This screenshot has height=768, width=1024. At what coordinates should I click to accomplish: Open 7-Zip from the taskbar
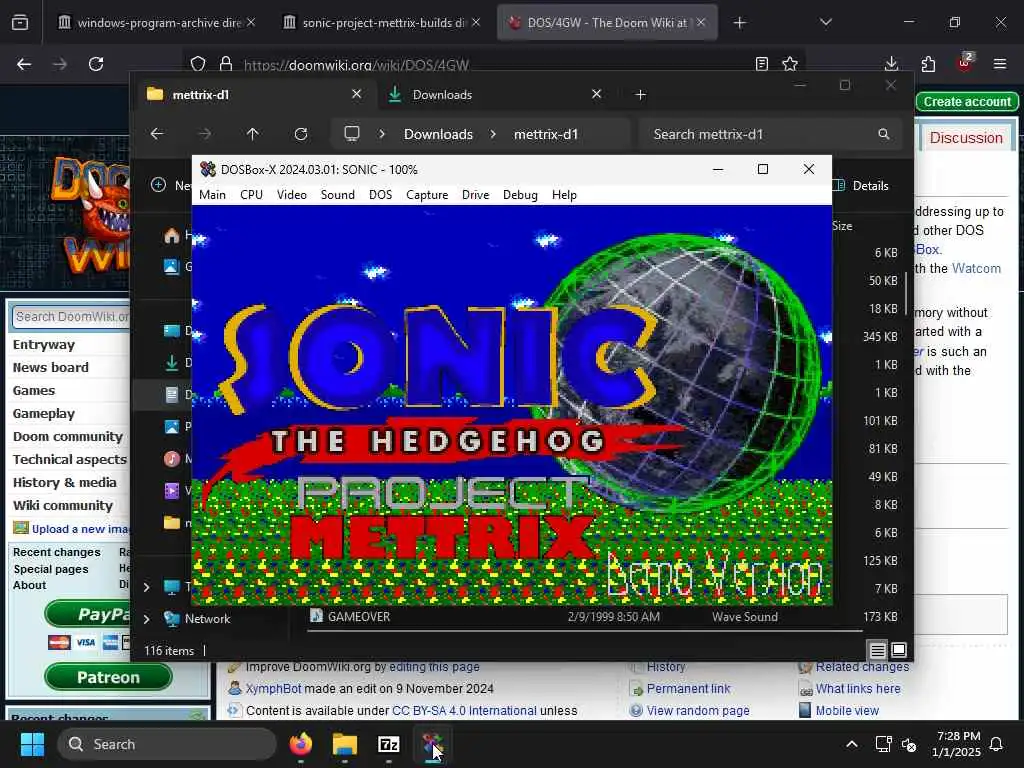tap(389, 744)
